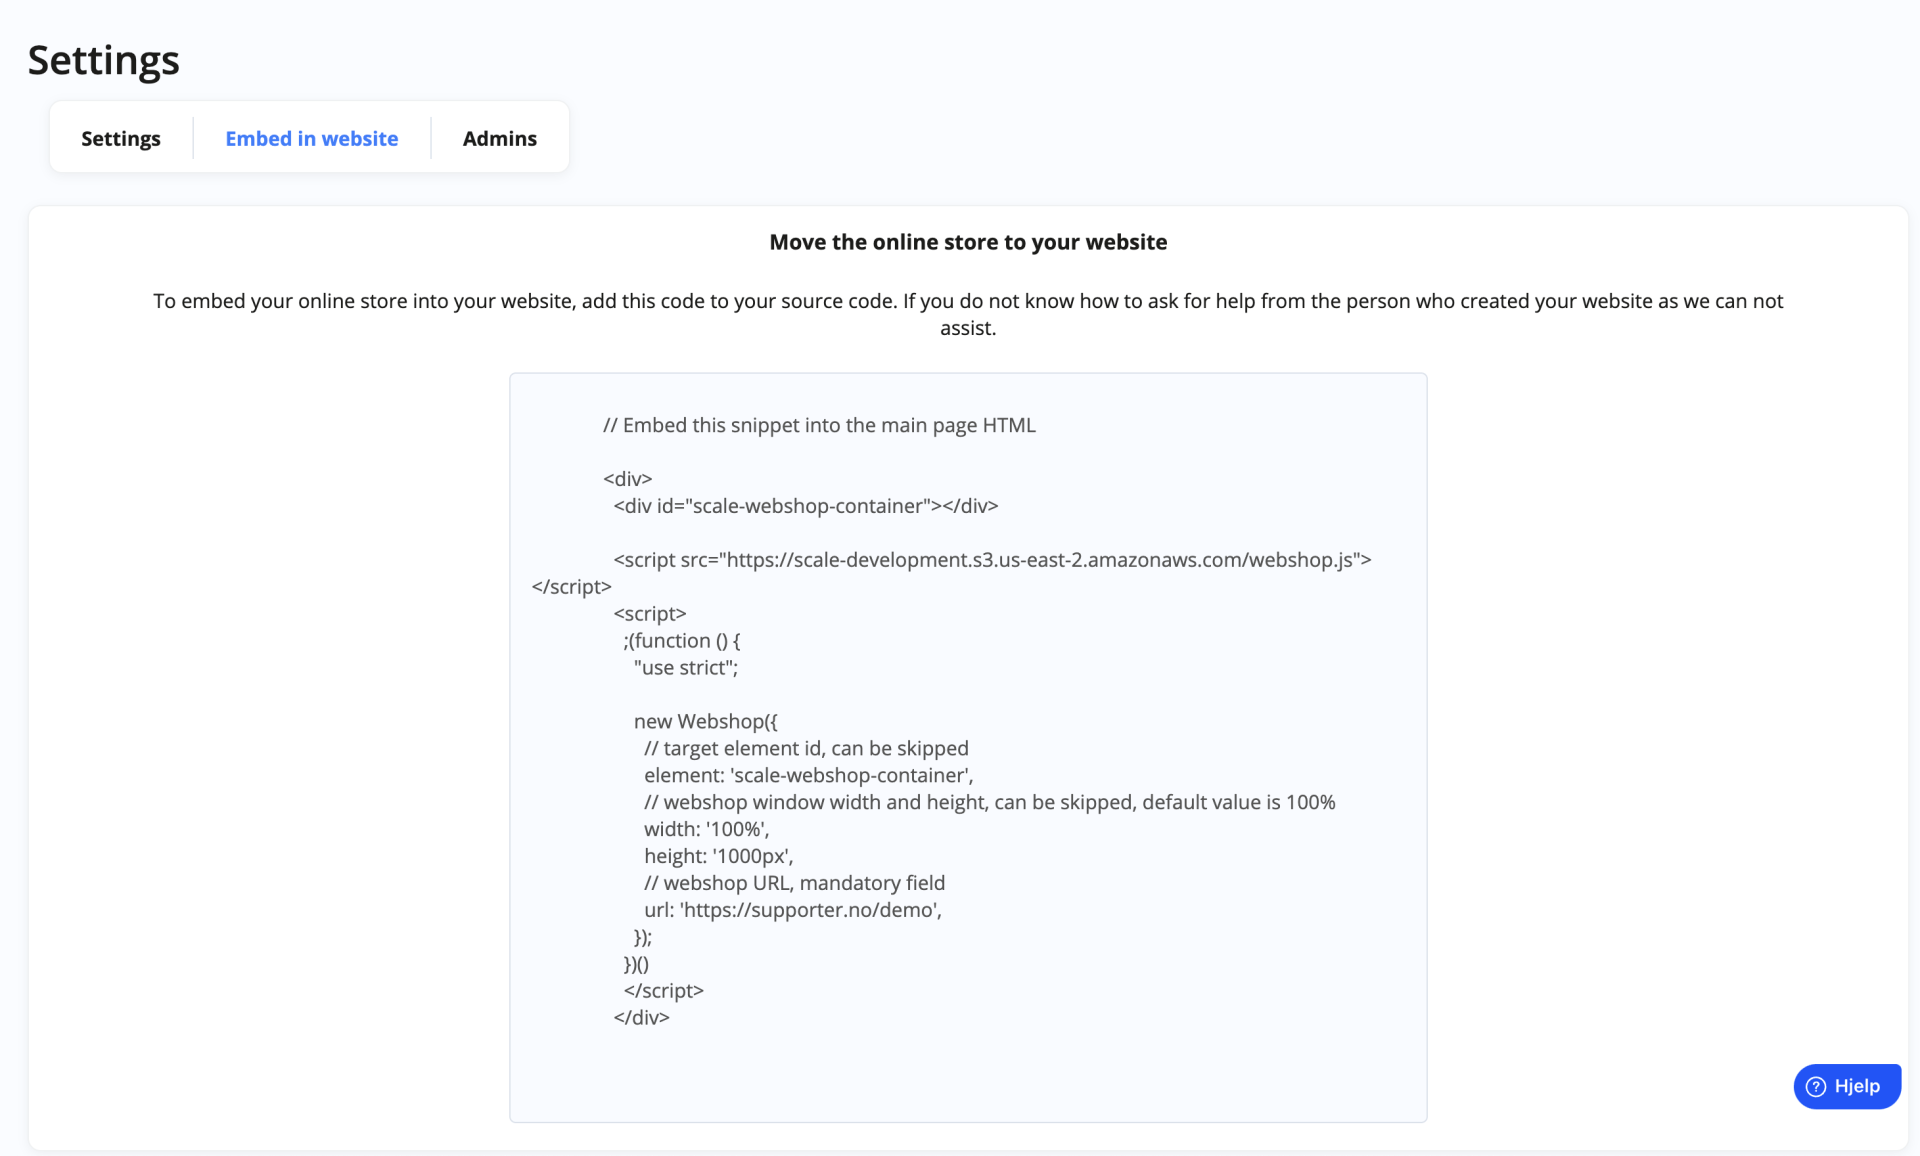Viewport: 1920px width, 1156px height.
Task: Click the 'Settings' page heading
Action: pyautogui.click(x=104, y=61)
